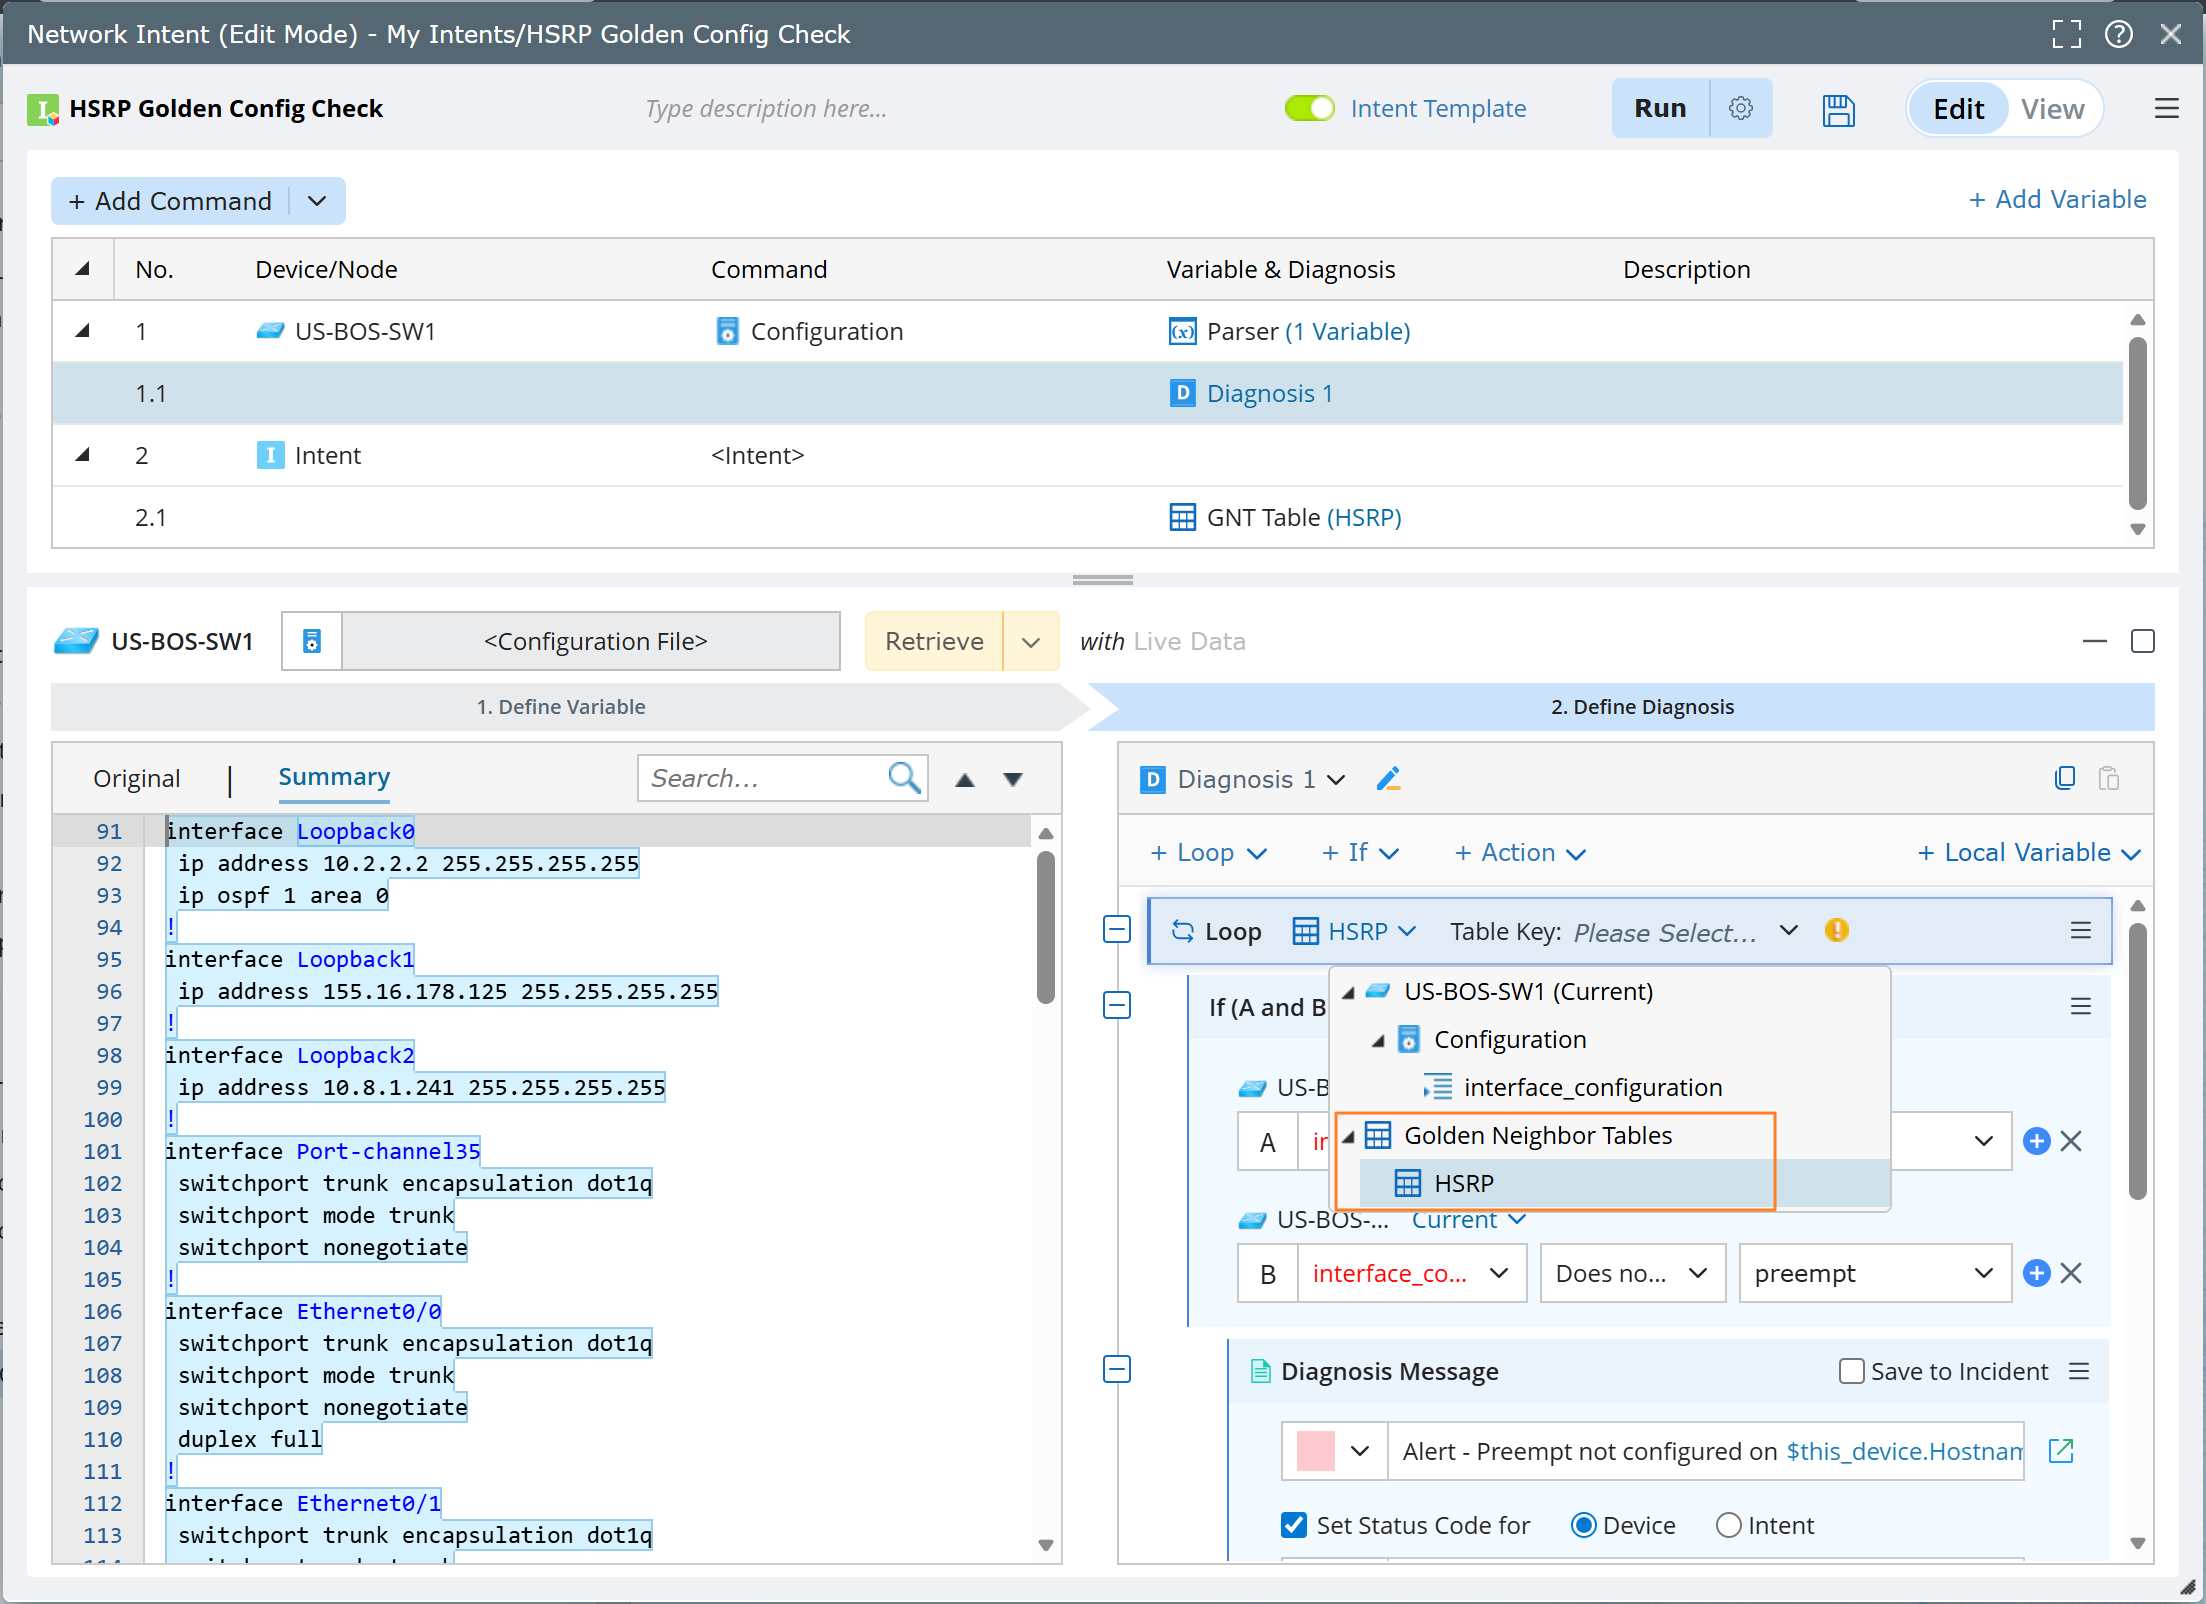Select the Intent radio button
The width and height of the screenshot is (2206, 1604).
(x=1728, y=1525)
